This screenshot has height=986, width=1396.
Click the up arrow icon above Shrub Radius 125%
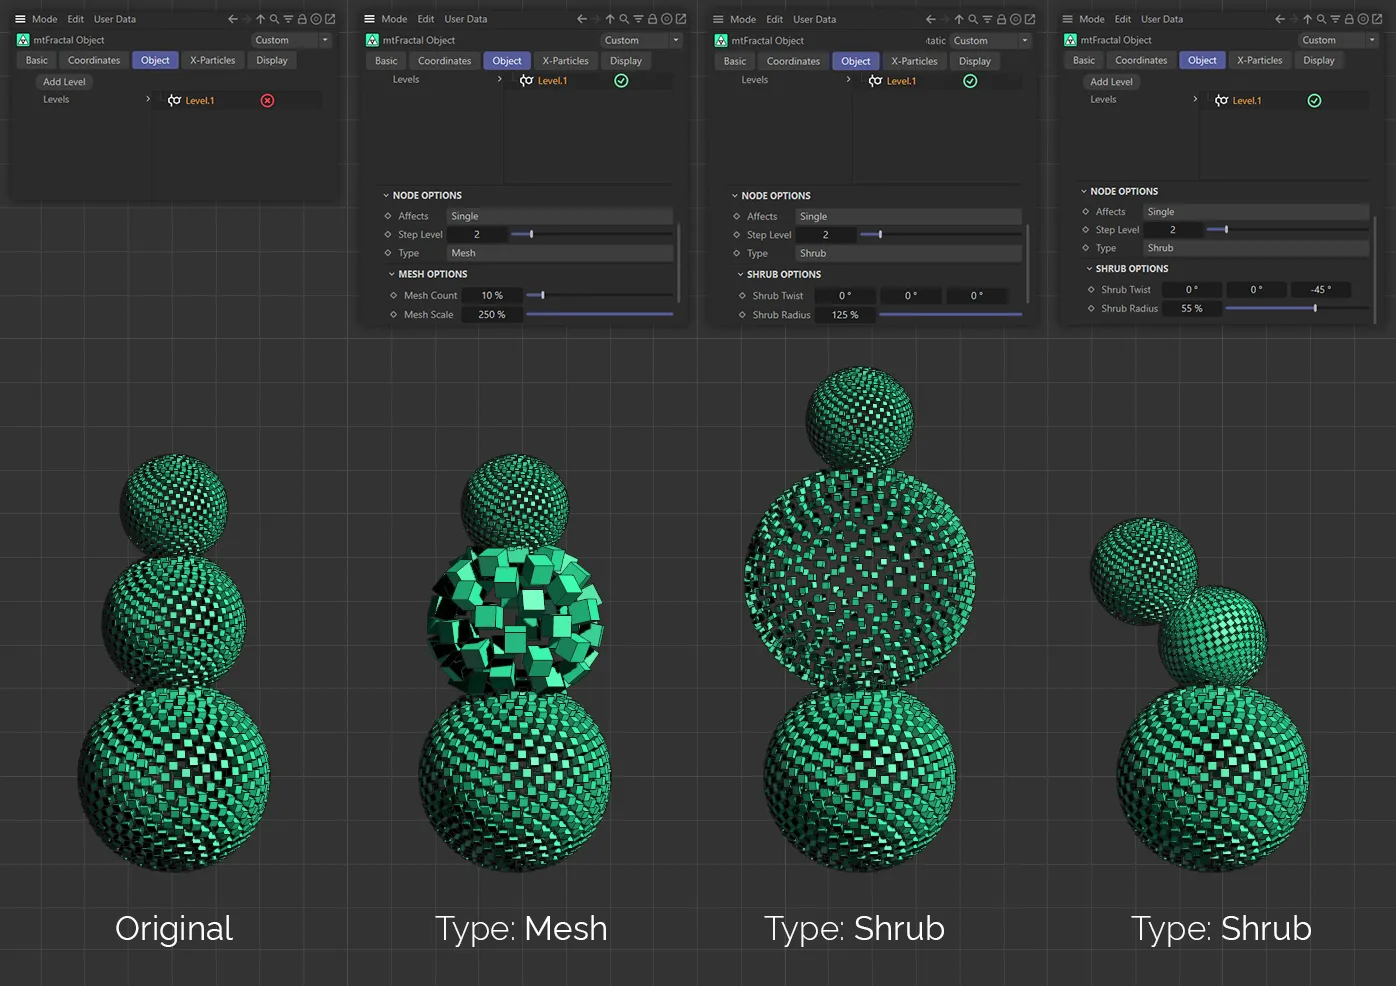pyautogui.click(x=959, y=19)
